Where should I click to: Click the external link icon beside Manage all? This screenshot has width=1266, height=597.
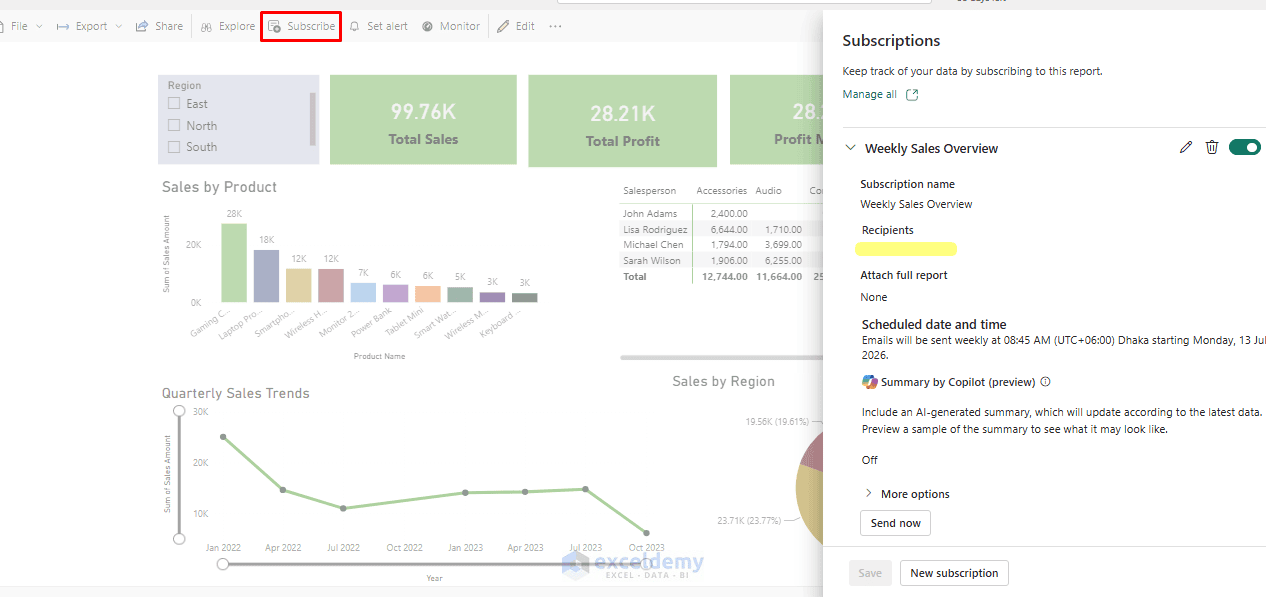point(911,94)
